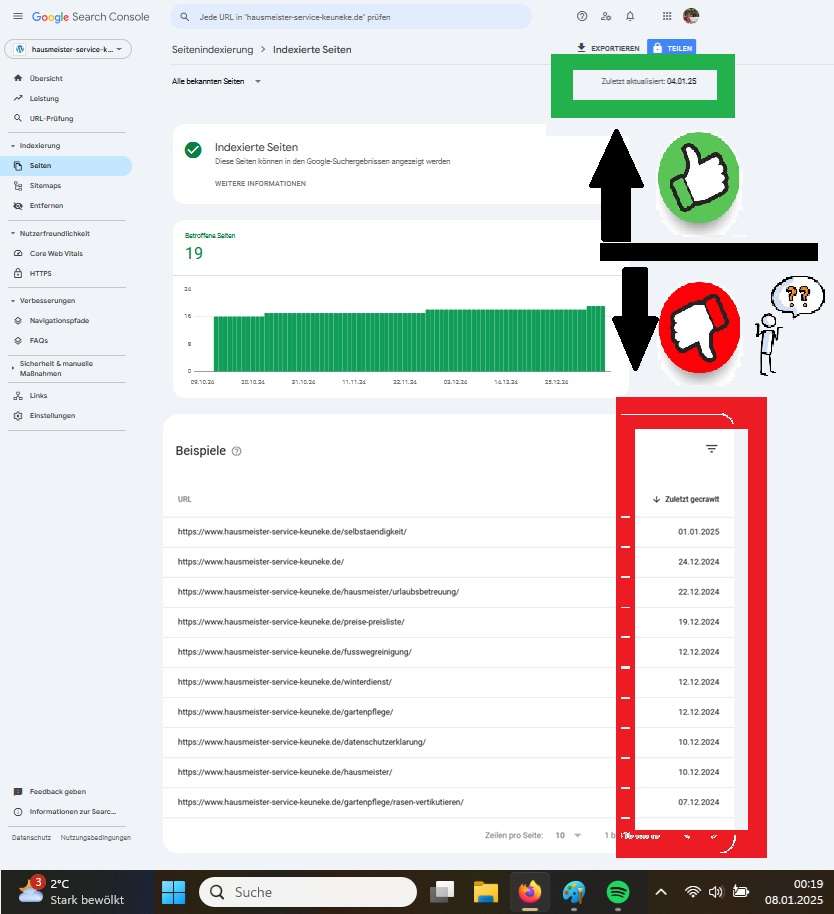Click WEITERE INFORMATIONEN link
Image resolution: width=834 pixels, height=914 pixels.
click(260, 184)
